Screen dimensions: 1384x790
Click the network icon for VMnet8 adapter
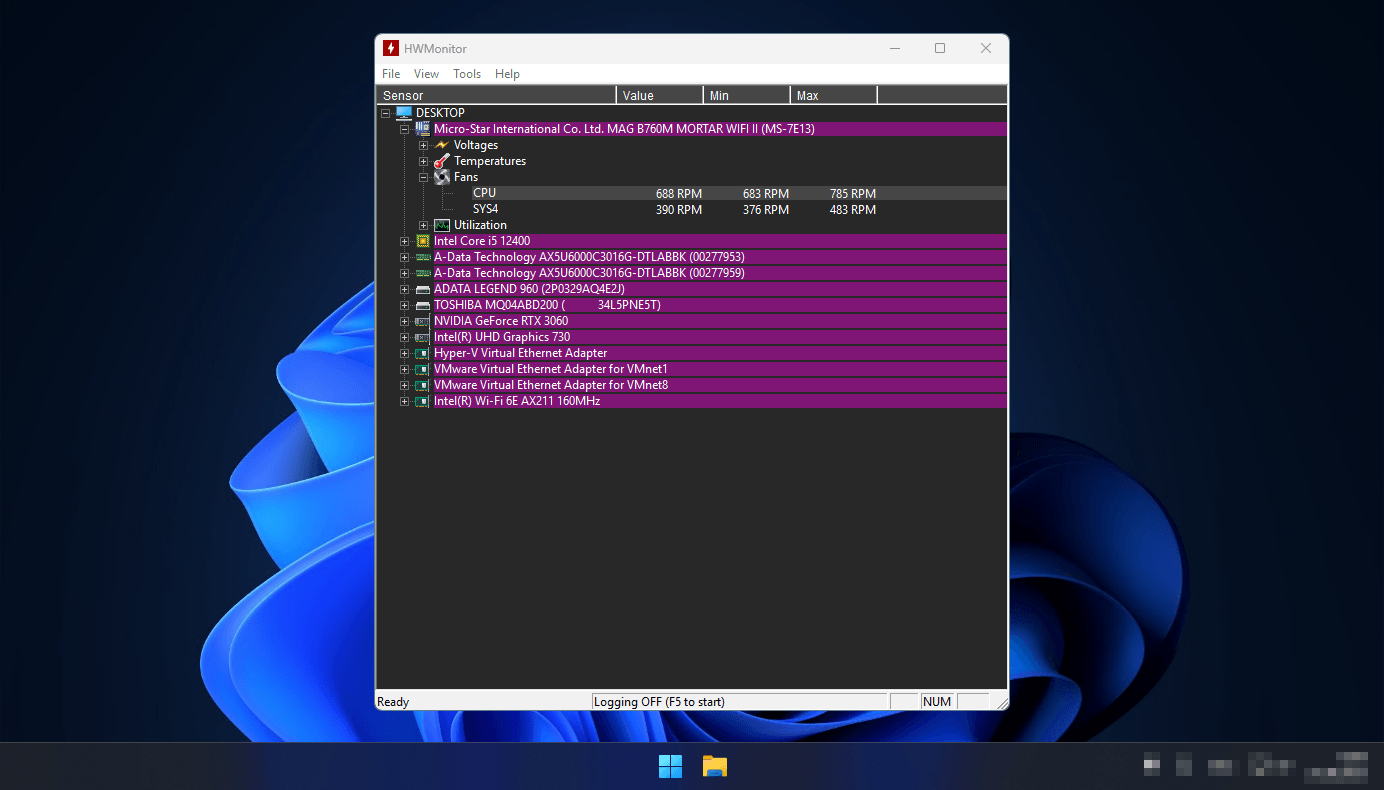[422, 385]
